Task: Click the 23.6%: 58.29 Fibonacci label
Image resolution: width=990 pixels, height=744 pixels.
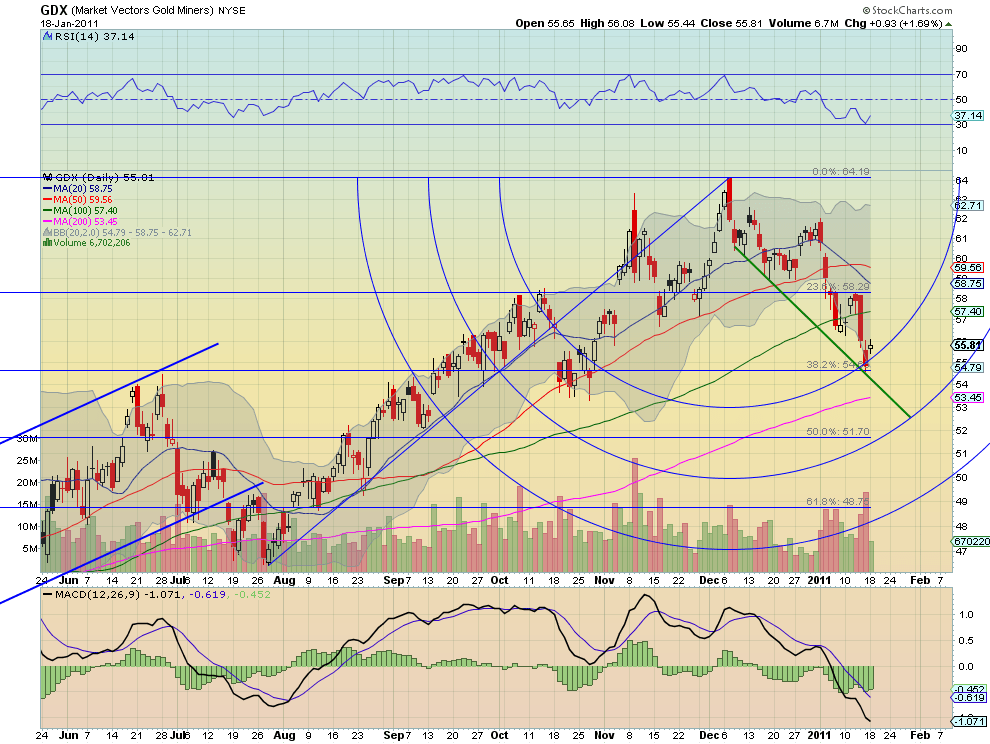Action: tap(838, 286)
